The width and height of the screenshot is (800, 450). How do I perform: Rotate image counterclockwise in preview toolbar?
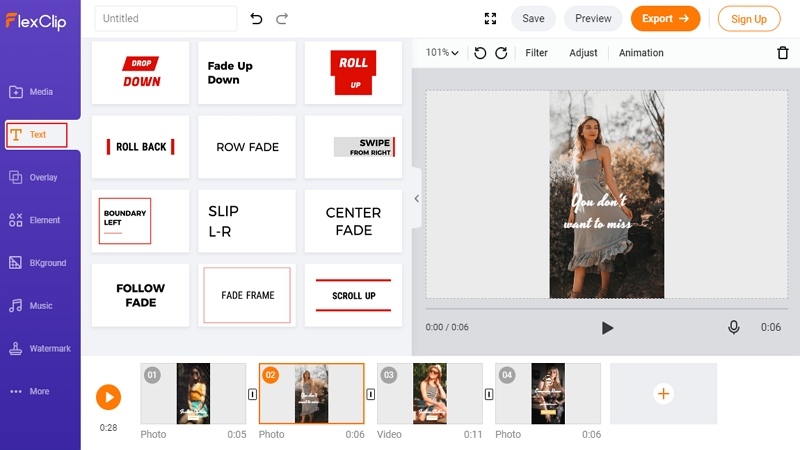480,53
